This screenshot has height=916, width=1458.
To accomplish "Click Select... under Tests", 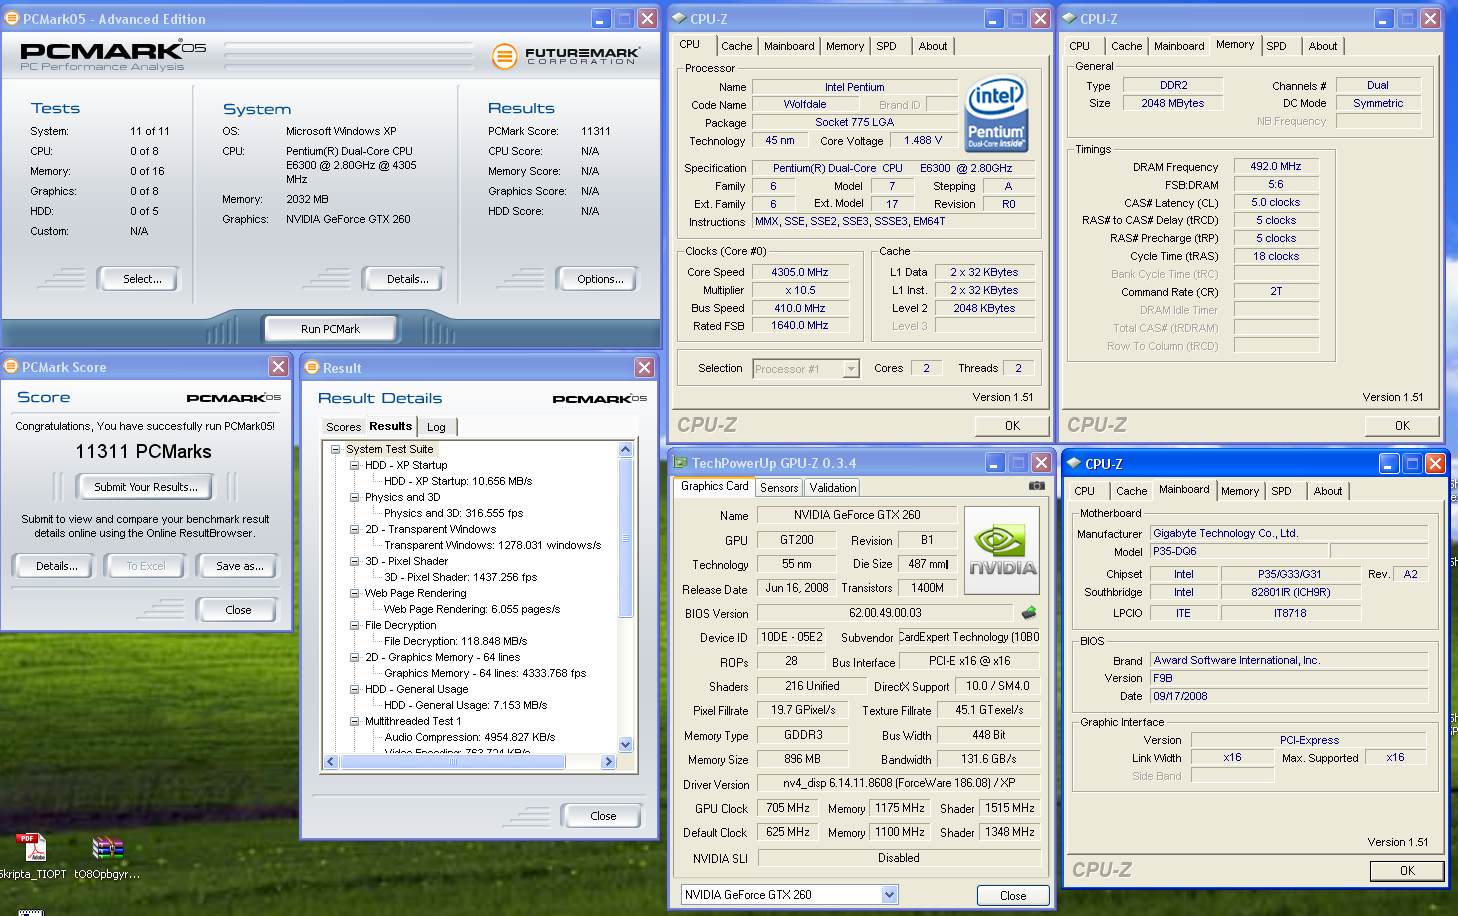I will [x=142, y=279].
